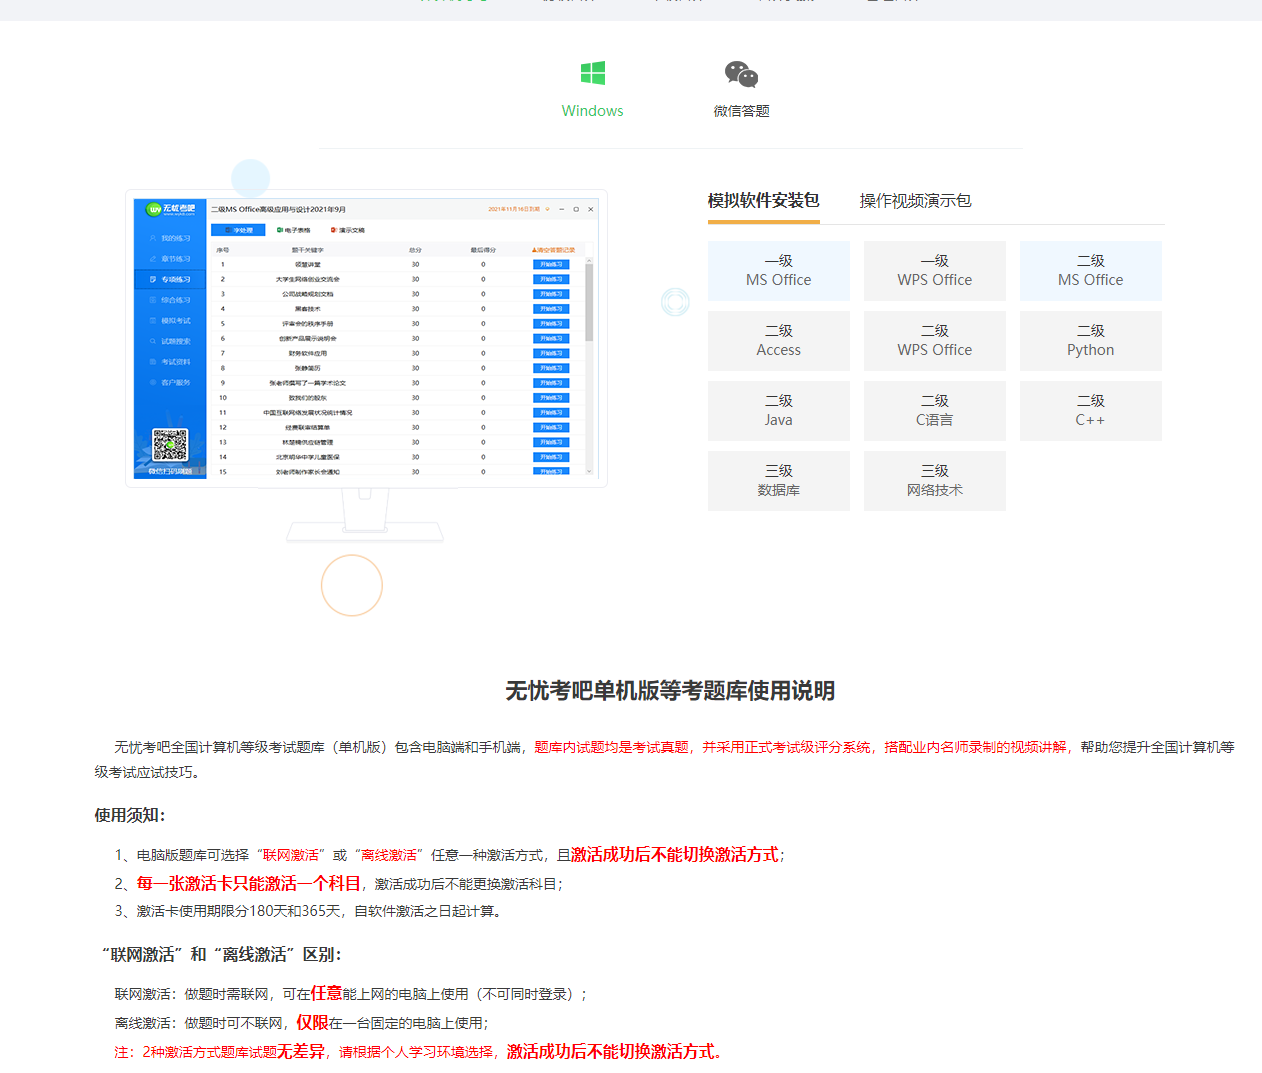Download the 二级 Python package
The width and height of the screenshot is (1262, 1073).
click(x=1091, y=341)
